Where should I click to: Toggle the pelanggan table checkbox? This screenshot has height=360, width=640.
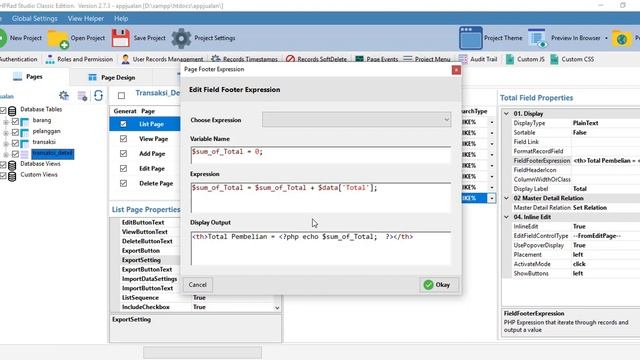tap(16, 133)
